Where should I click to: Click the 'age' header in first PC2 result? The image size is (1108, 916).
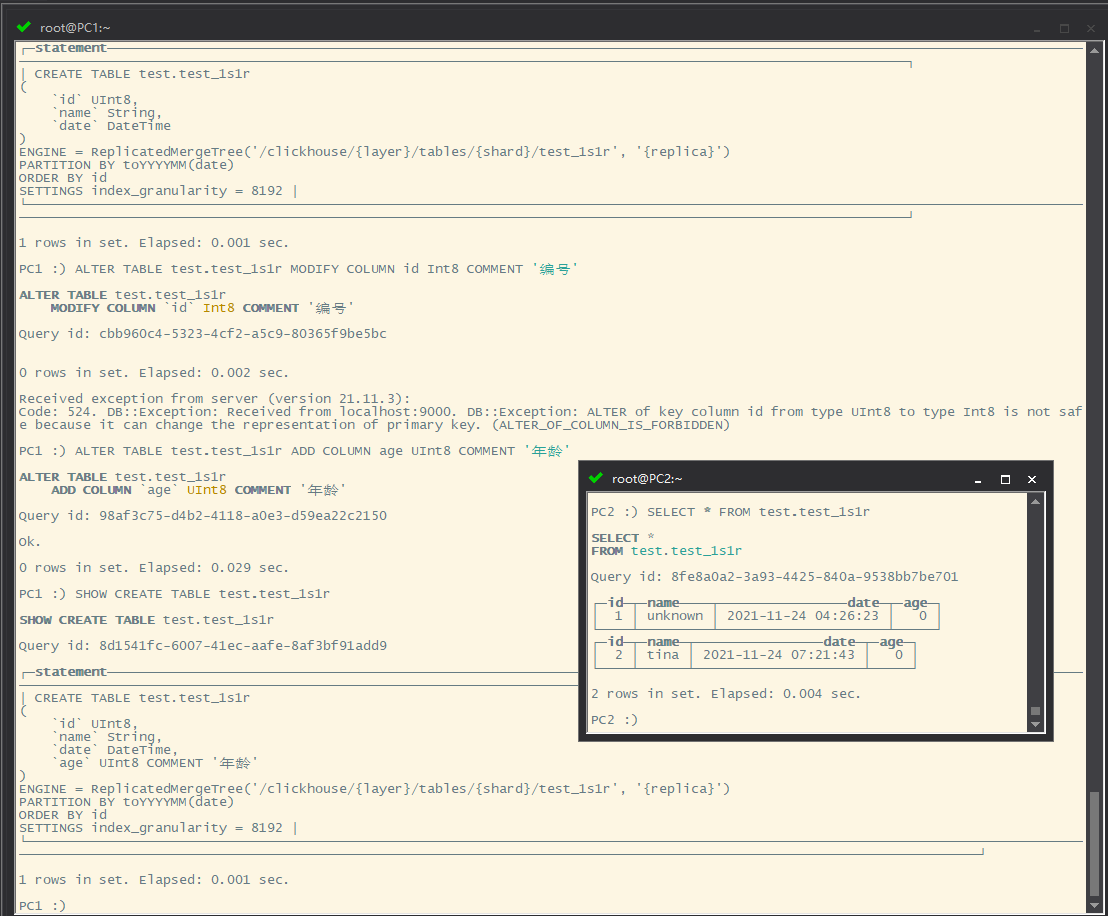(x=915, y=603)
